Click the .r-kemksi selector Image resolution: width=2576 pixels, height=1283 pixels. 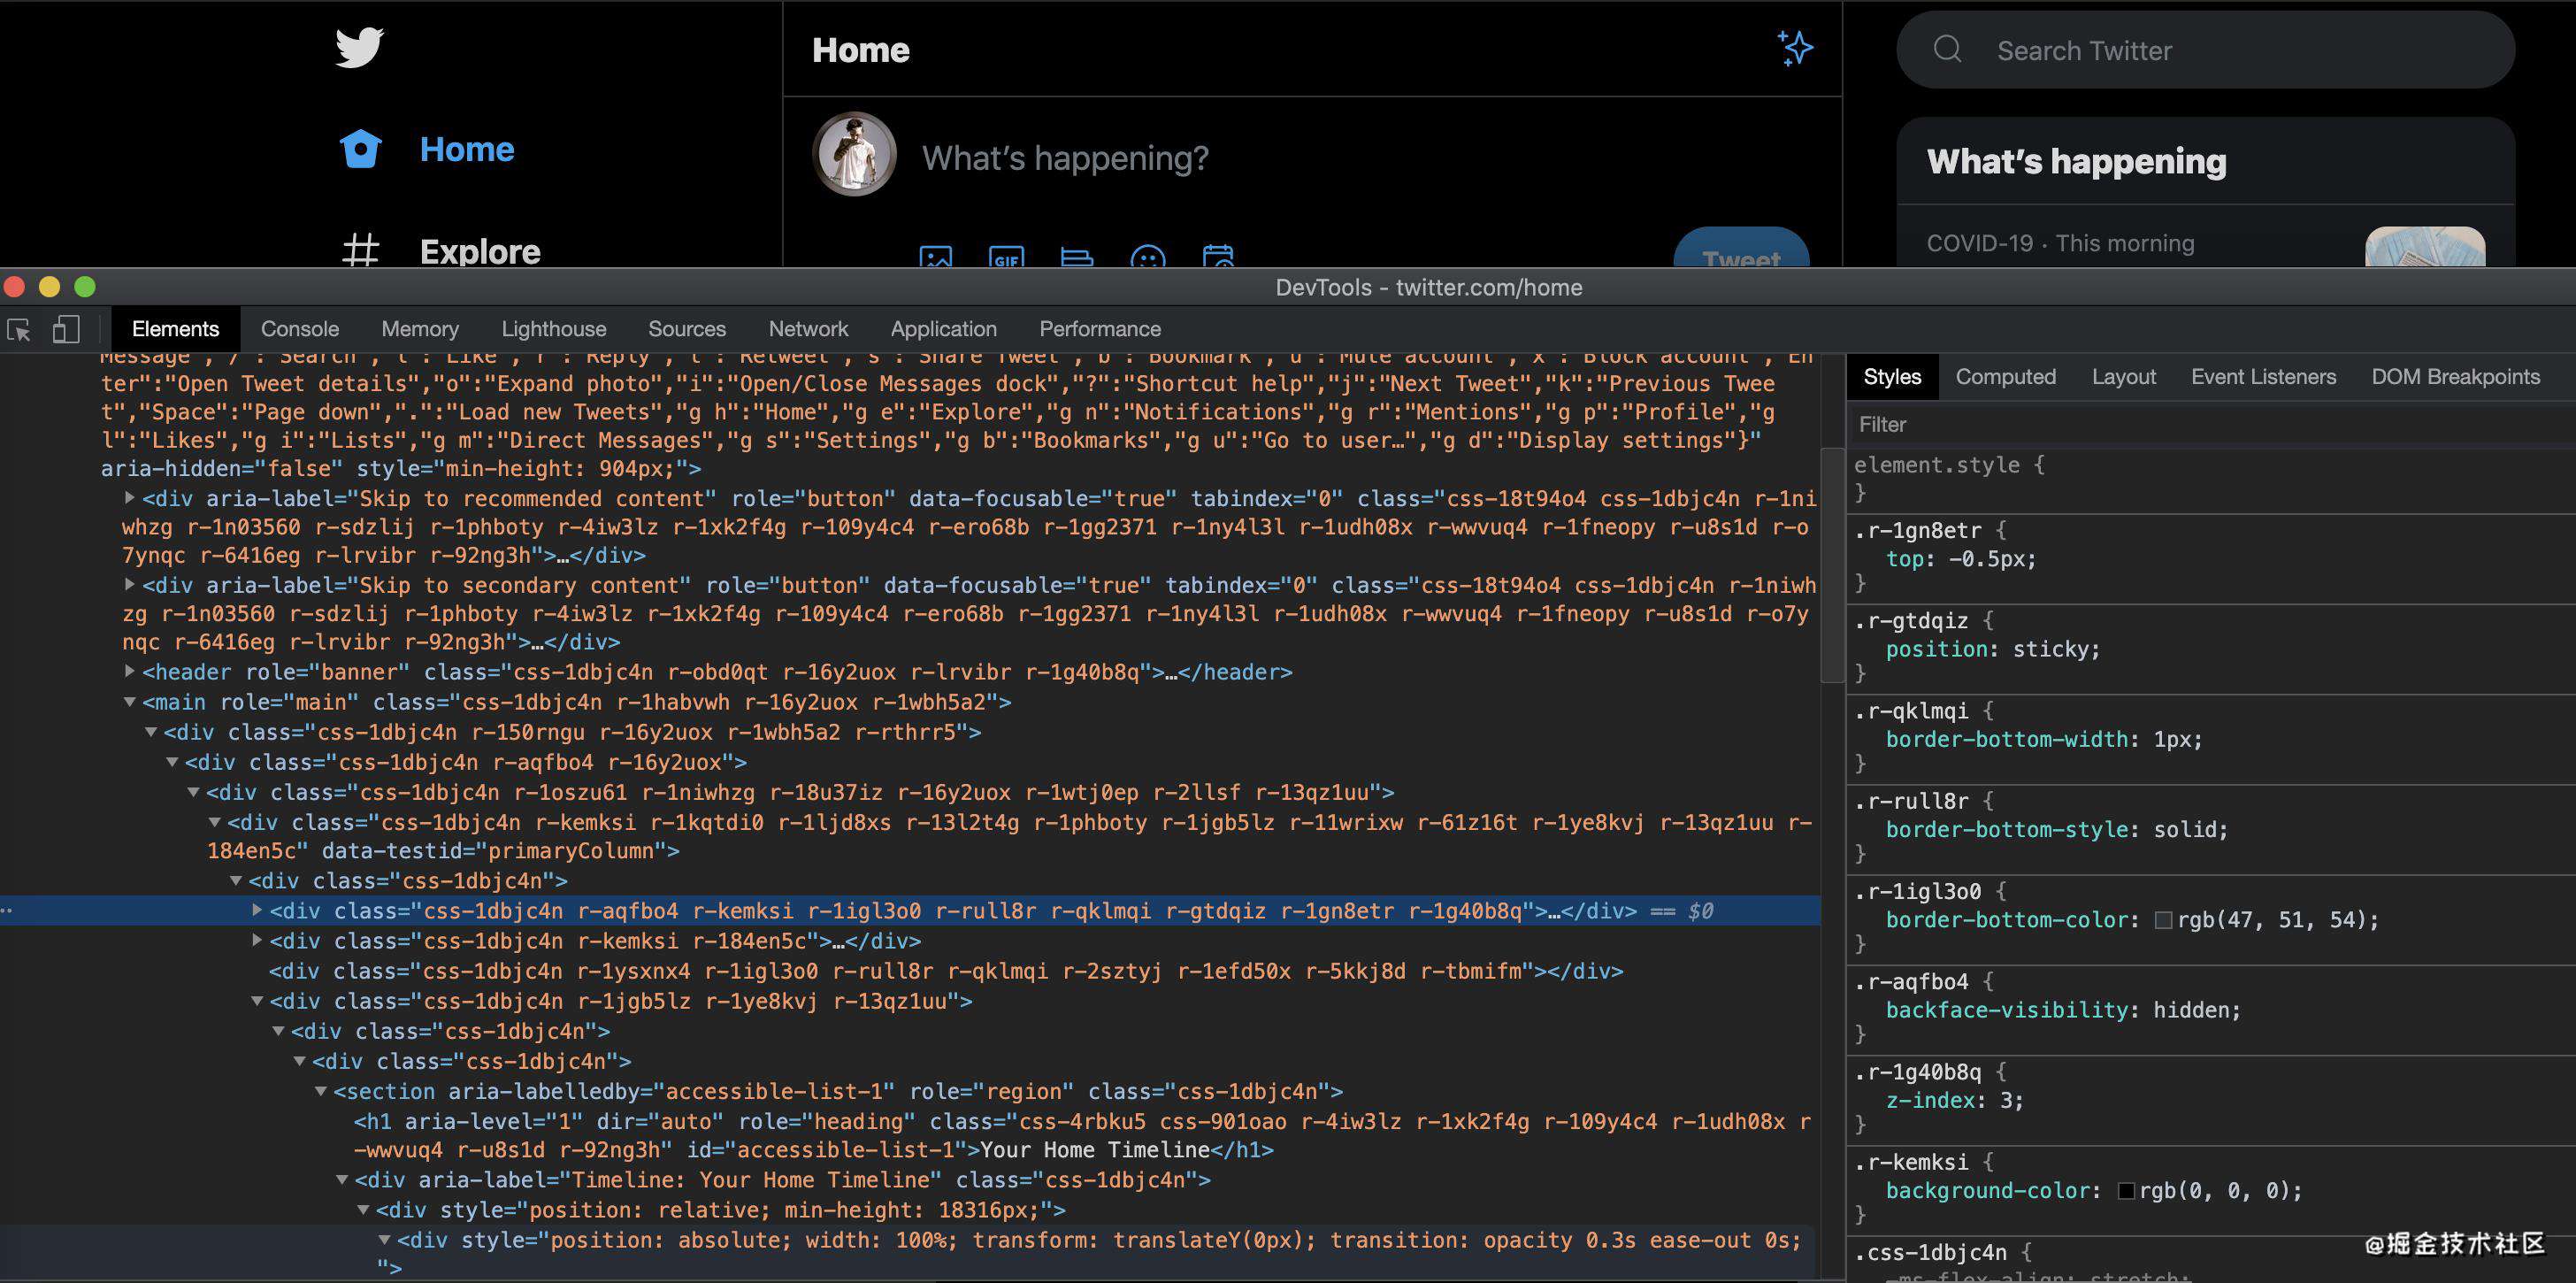coord(1911,1162)
